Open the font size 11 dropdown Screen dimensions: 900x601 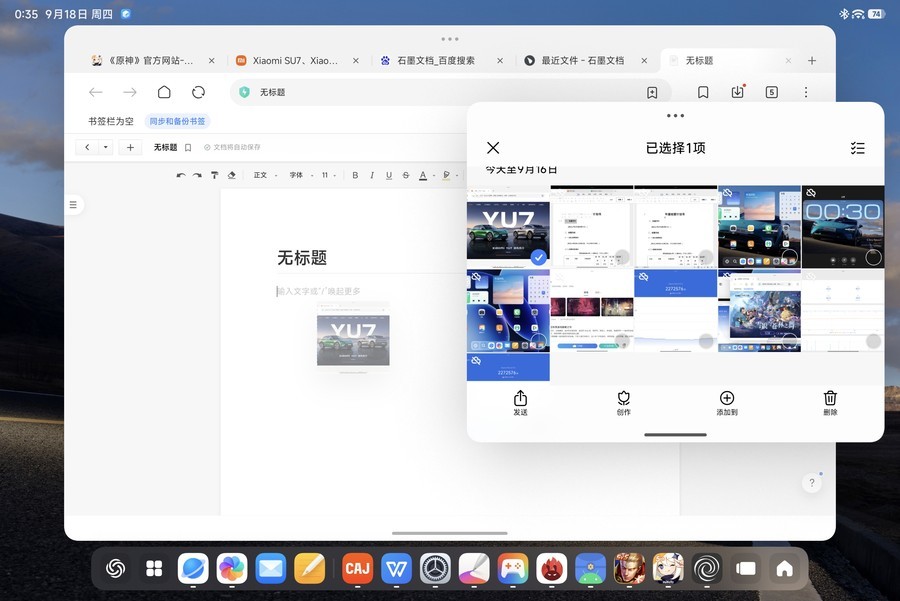(x=328, y=175)
